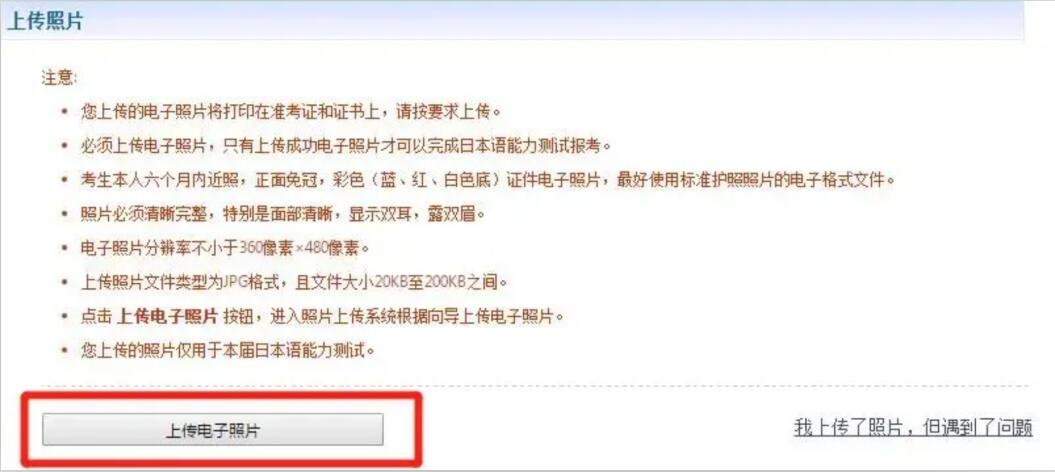Open the 我上传了照片，但遇到了问题 link
This screenshot has height=472, width=1055.
click(913, 428)
